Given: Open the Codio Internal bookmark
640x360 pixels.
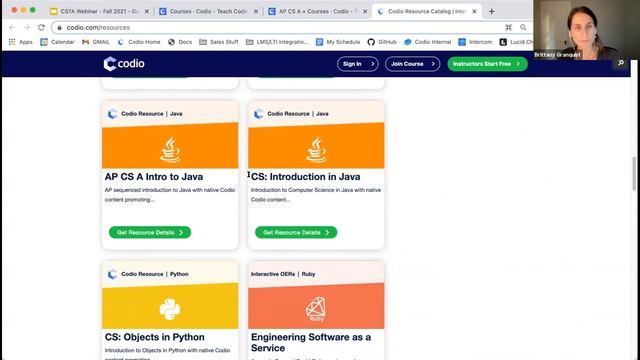Looking at the screenshot, I should tap(428, 42).
